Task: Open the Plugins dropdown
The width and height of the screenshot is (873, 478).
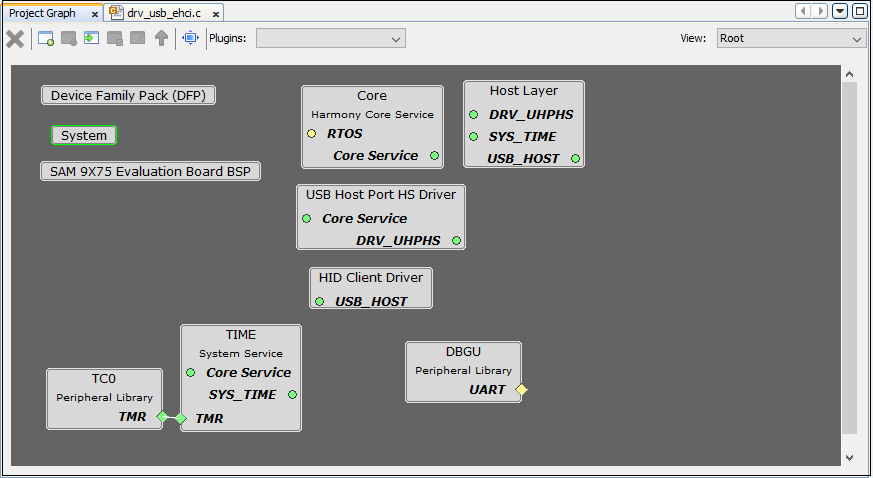Action: [x=330, y=38]
